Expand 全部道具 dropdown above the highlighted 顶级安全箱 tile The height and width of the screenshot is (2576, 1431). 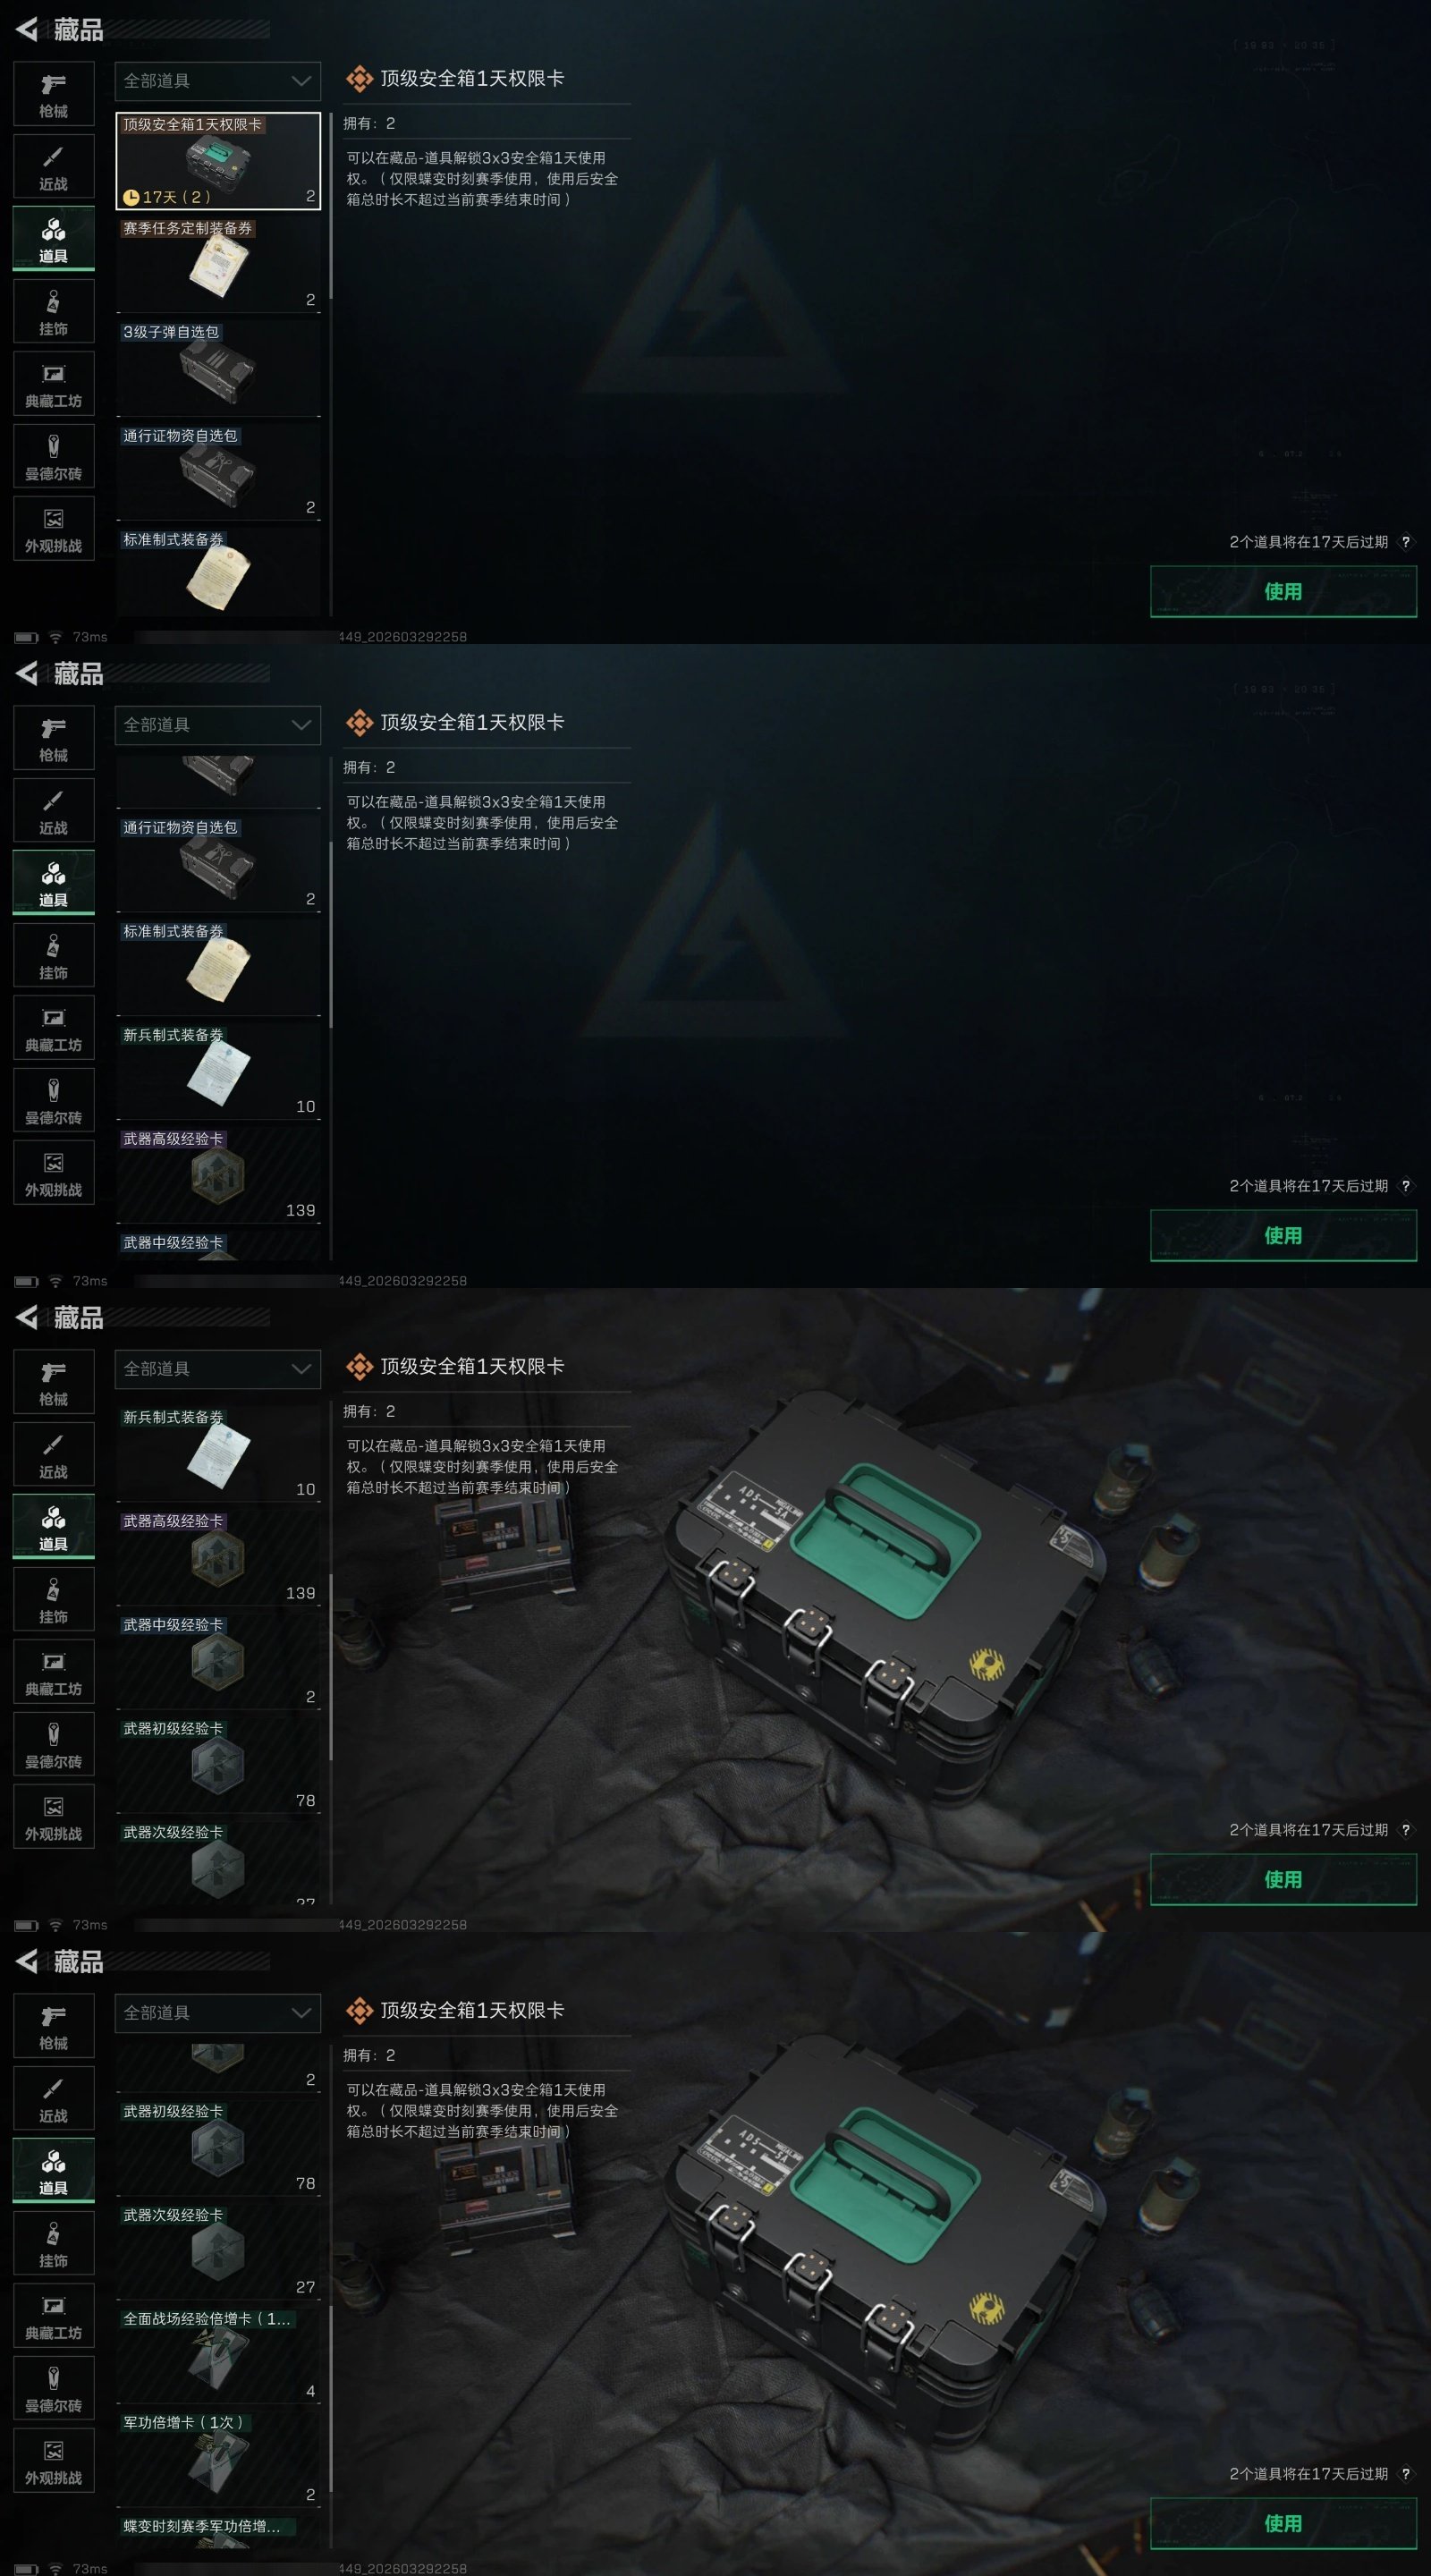pyautogui.click(x=218, y=81)
